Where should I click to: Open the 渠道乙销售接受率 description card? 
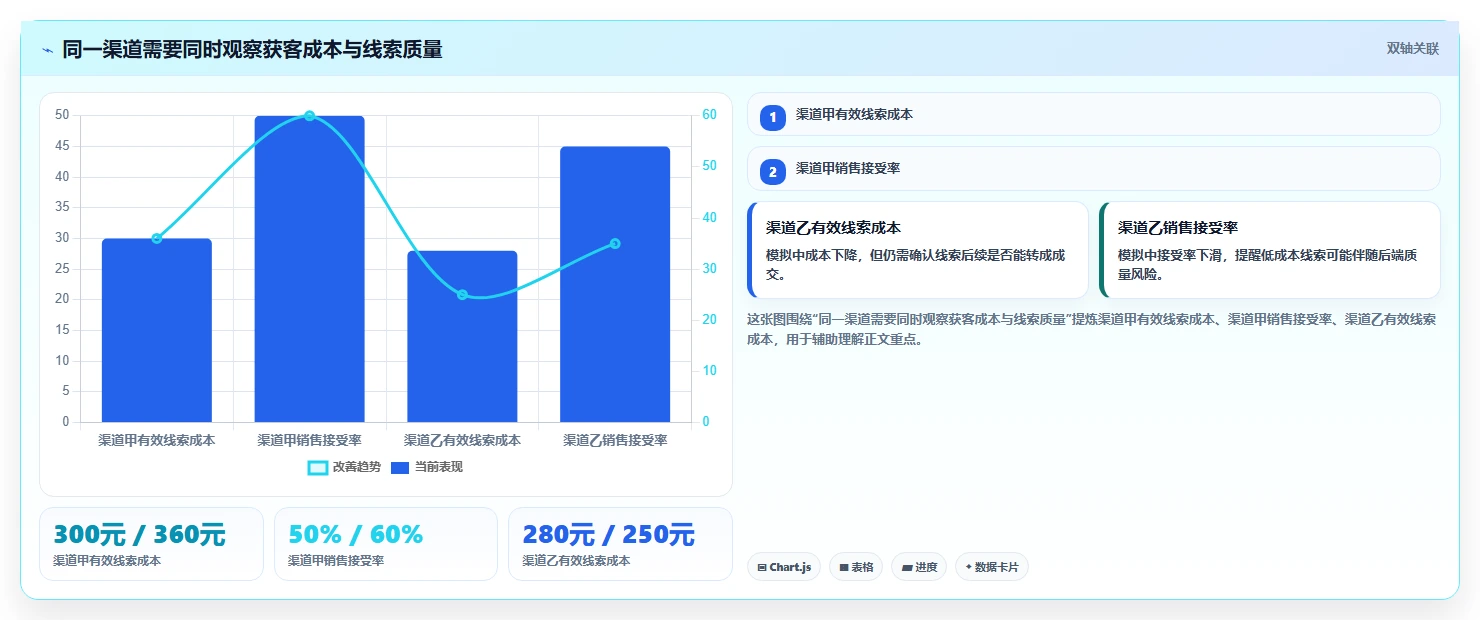tap(1269, 250)
